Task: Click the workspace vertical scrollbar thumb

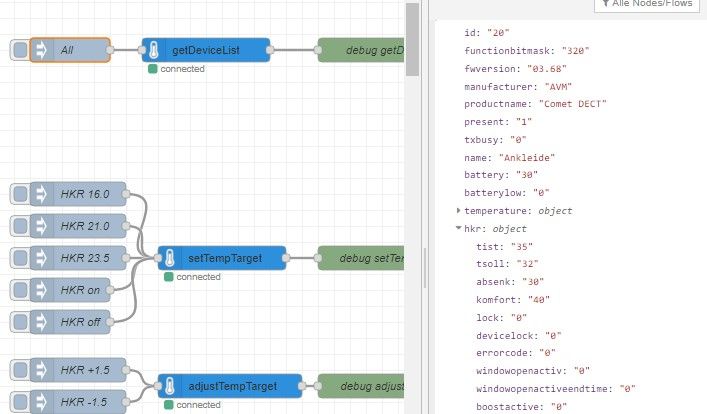Action: pos(412,39)
